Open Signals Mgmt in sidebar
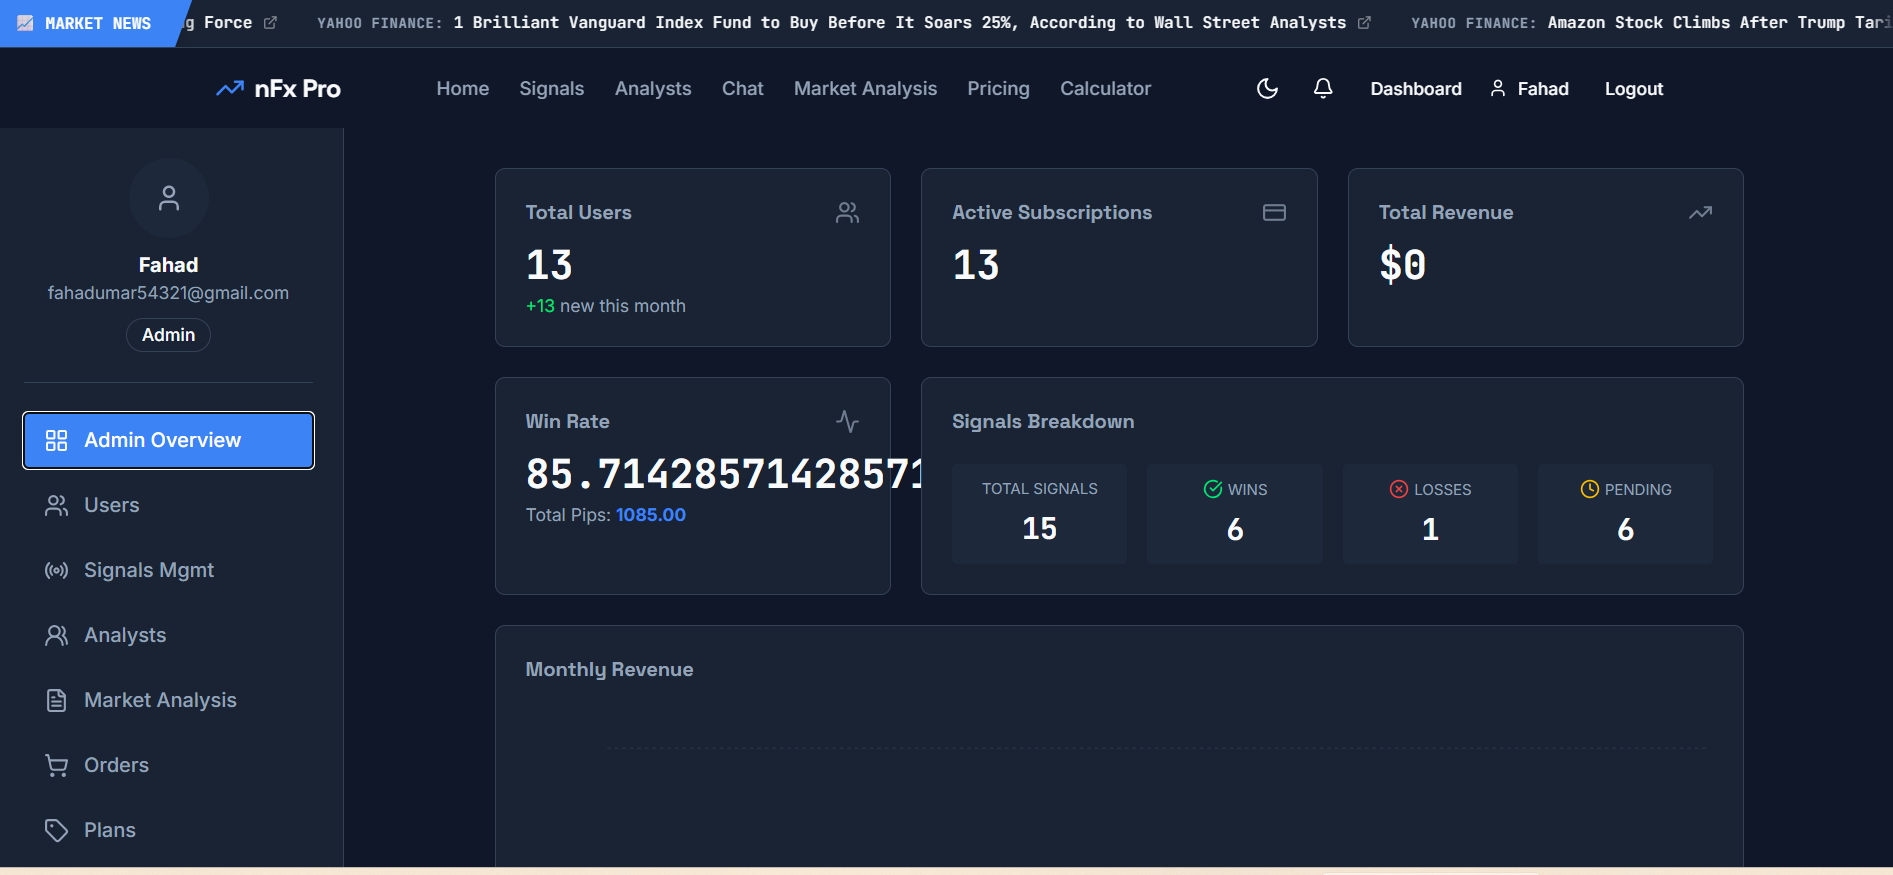 (x=169, y=570)
